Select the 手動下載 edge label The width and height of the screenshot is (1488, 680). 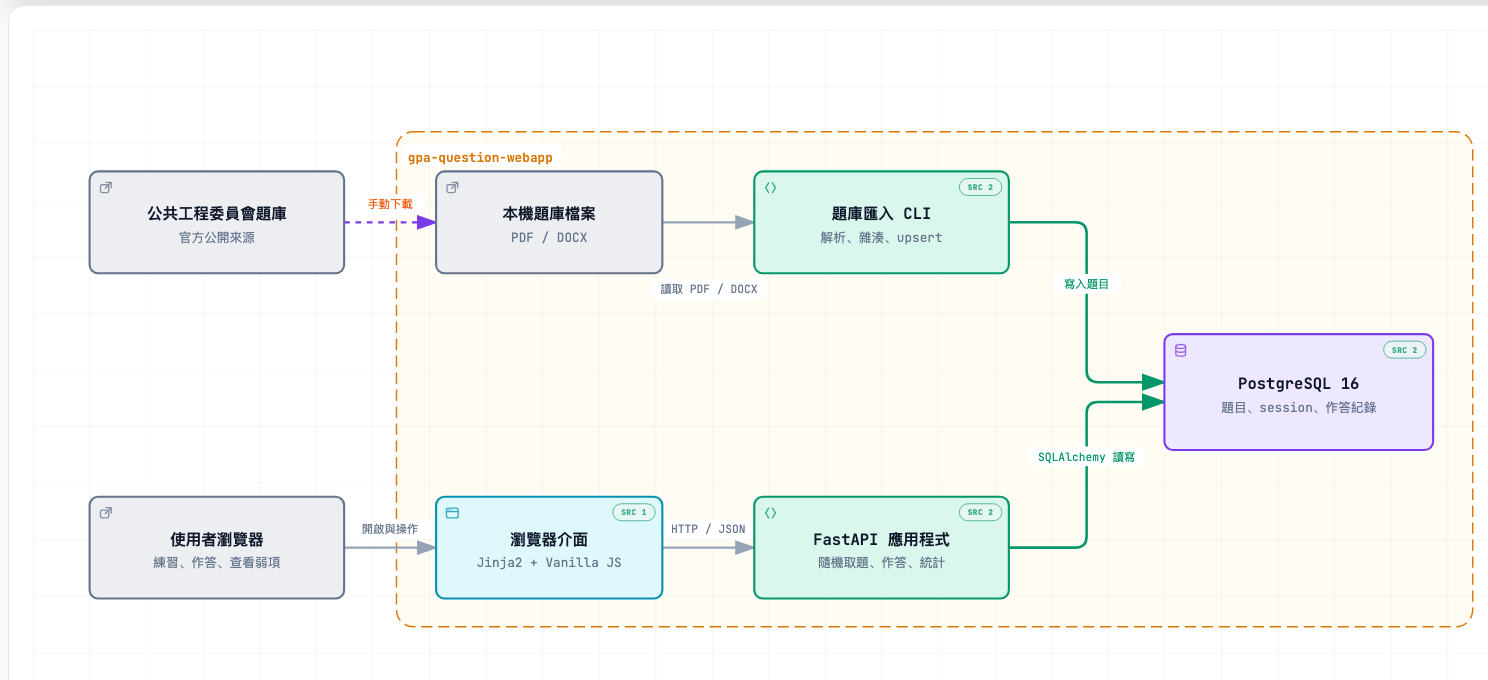pos(390,204)
